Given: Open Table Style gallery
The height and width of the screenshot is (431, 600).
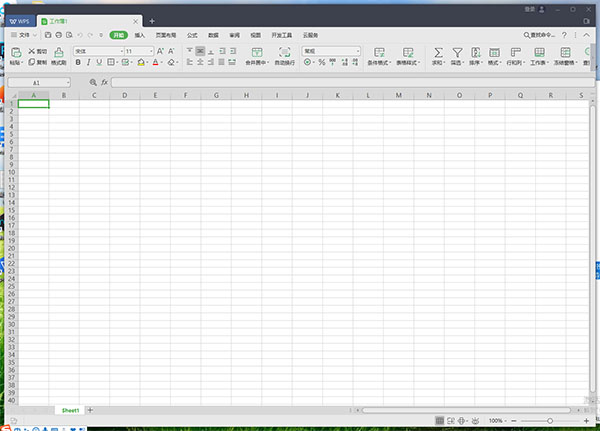Looking at the screenshot, I should tap(408, 56).
